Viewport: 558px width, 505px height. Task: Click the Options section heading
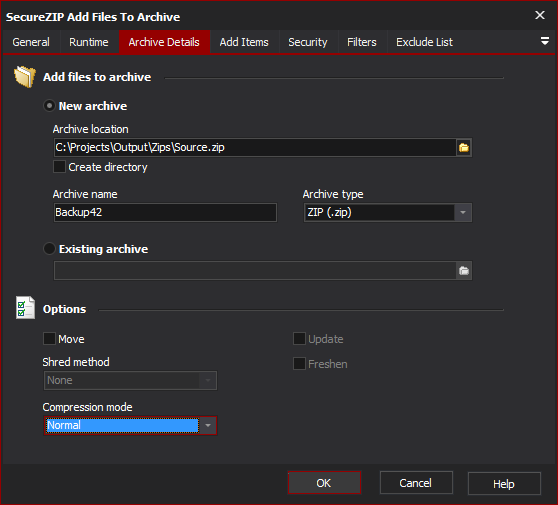(64, 309)
